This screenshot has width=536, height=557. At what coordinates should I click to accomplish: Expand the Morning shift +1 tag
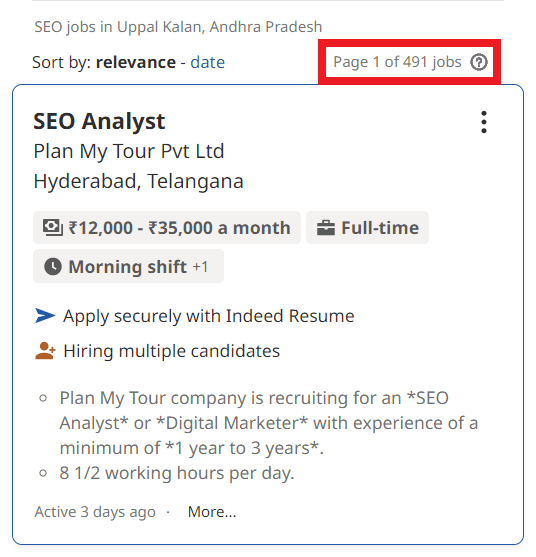(128, 266)
